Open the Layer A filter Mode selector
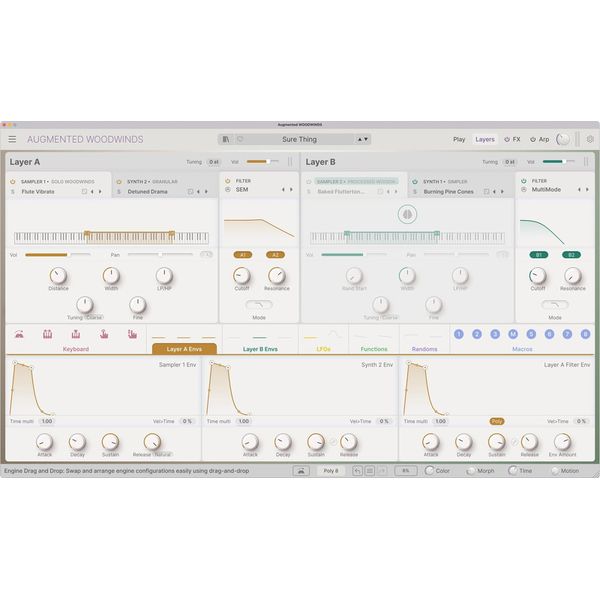The width and height of the screenshot is (600, 600). (259, 305)
